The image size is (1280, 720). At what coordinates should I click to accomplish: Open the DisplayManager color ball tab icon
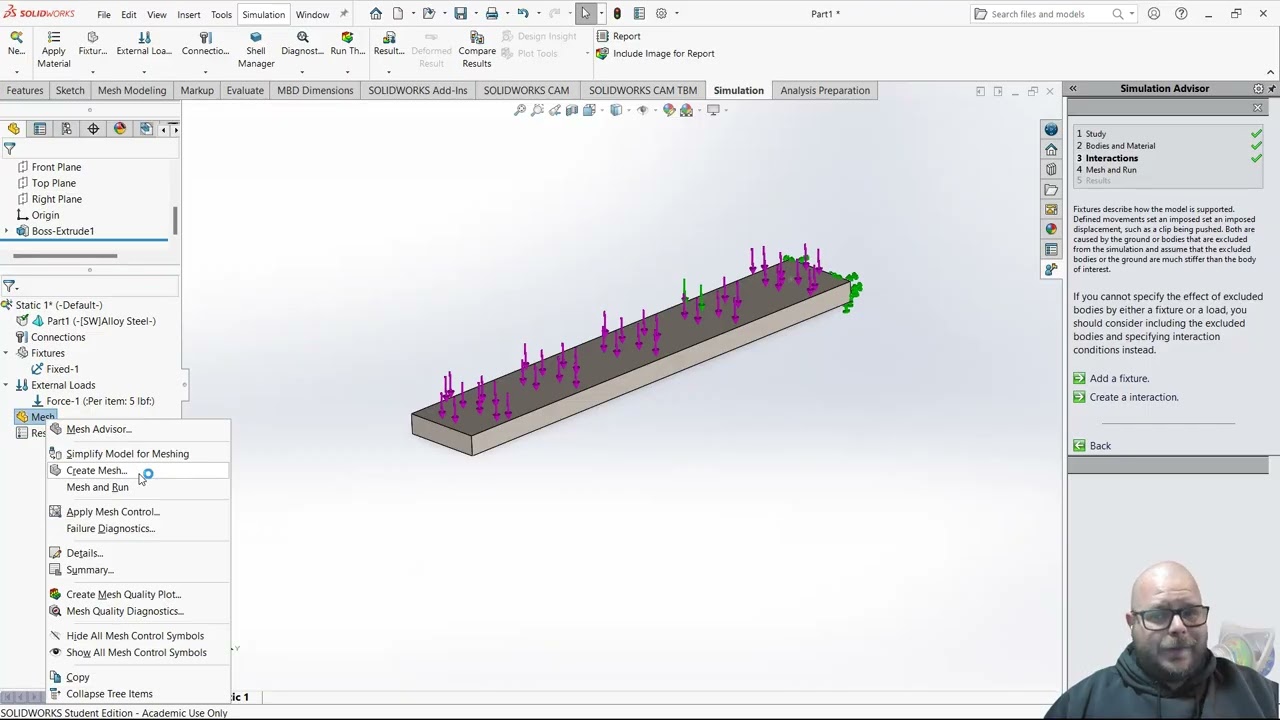120,129
